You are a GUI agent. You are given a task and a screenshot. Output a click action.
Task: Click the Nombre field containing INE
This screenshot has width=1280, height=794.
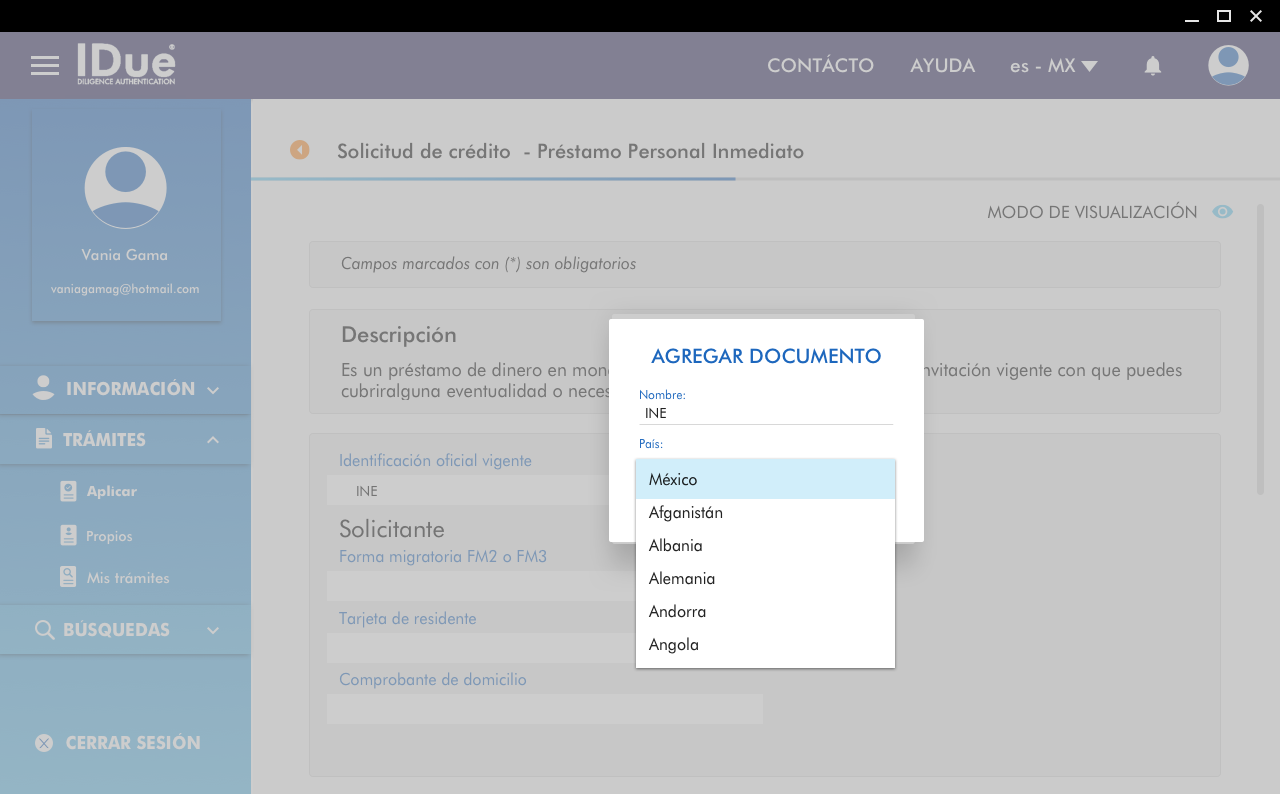coord(765,413)
